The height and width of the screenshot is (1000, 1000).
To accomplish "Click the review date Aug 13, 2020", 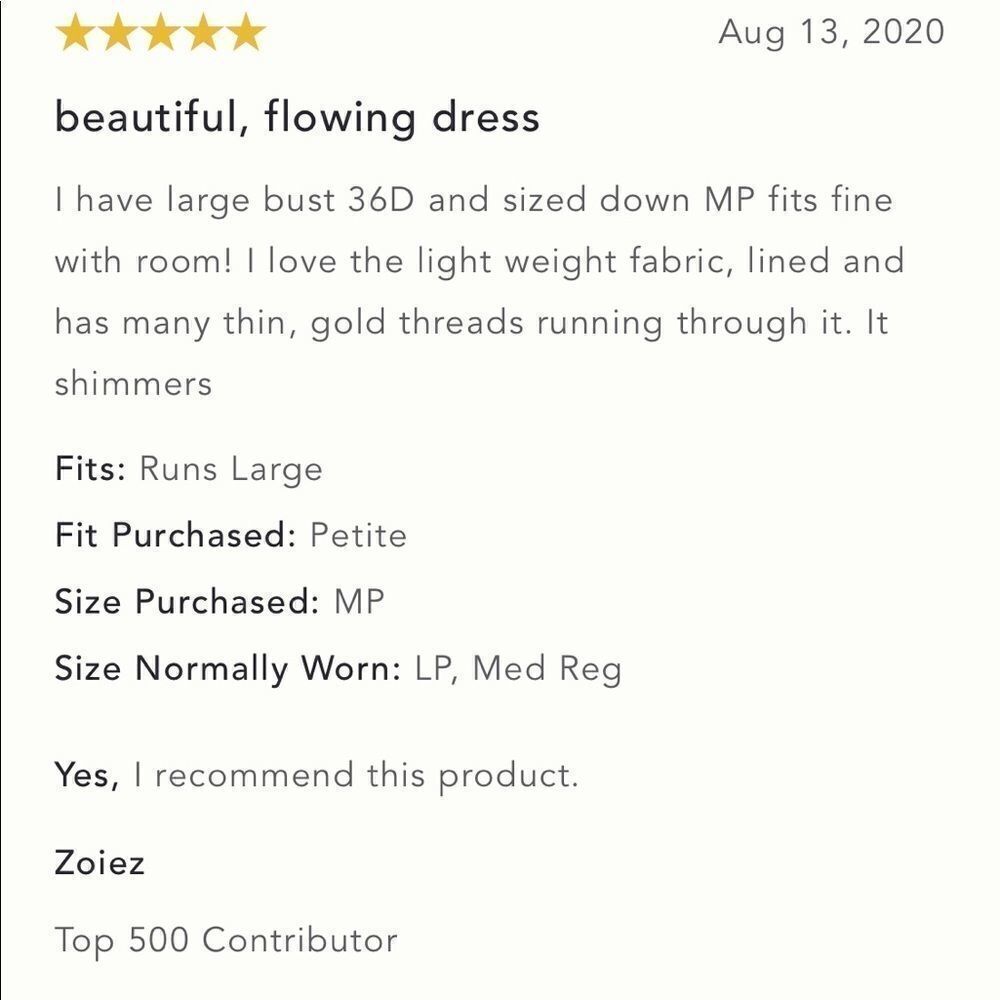I will [831, 32].
